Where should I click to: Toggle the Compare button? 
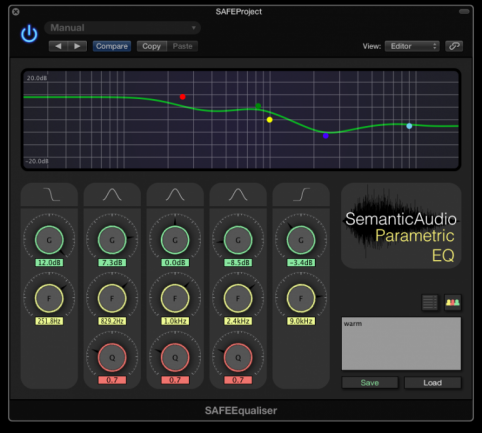coord(112,46)
